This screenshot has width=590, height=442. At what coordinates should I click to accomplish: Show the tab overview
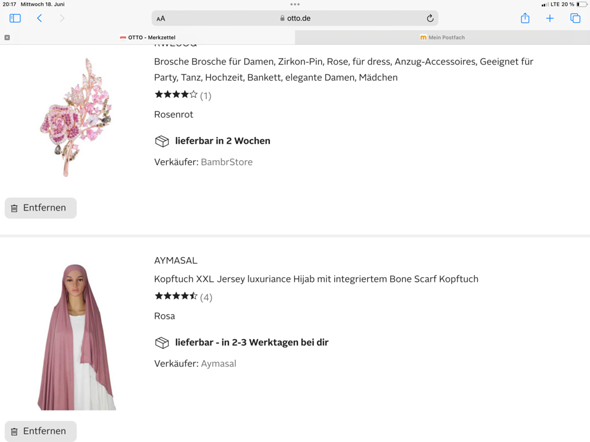(x=575, y=18)
